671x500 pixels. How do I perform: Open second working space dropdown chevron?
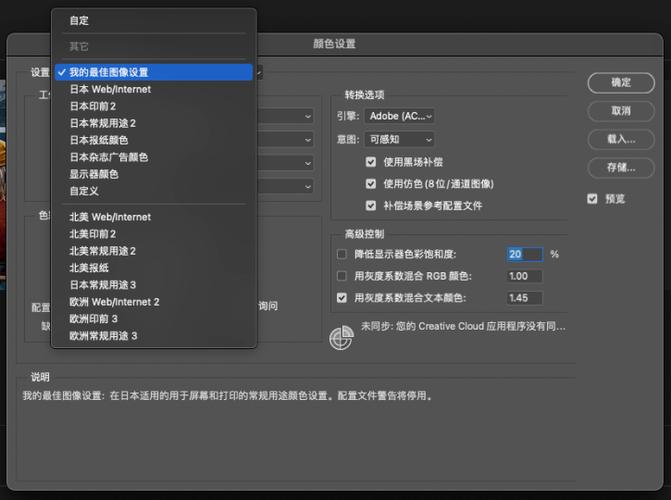(x=308, y=140)
